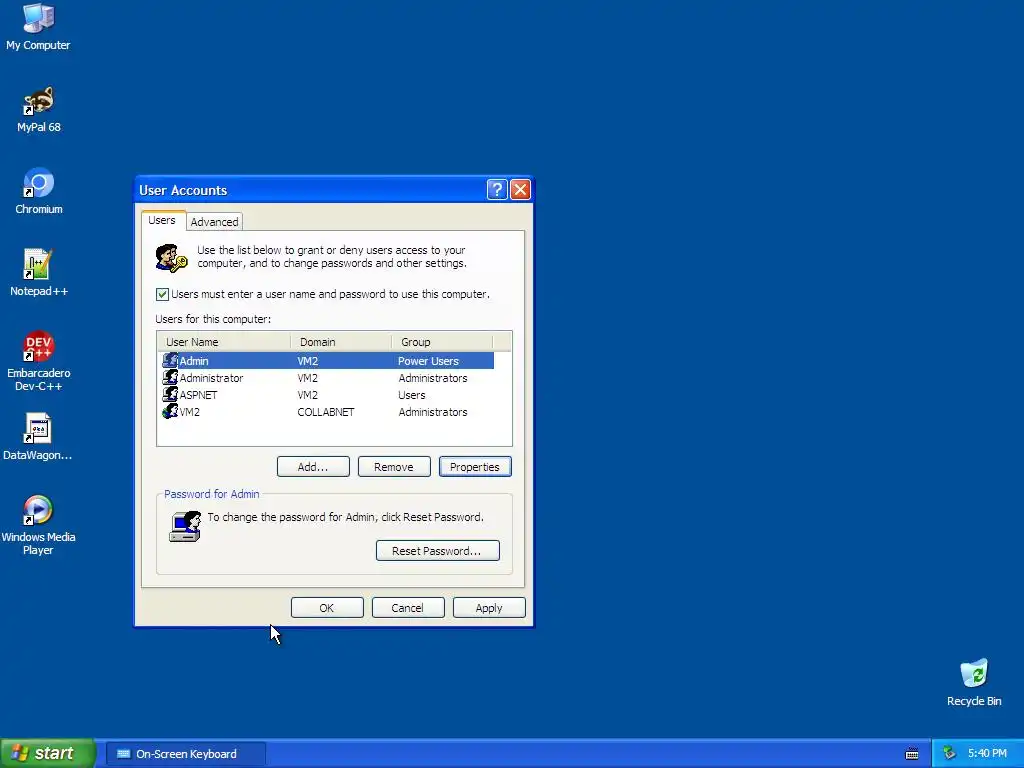Click the VM2 domain user icon

[170, 411]
